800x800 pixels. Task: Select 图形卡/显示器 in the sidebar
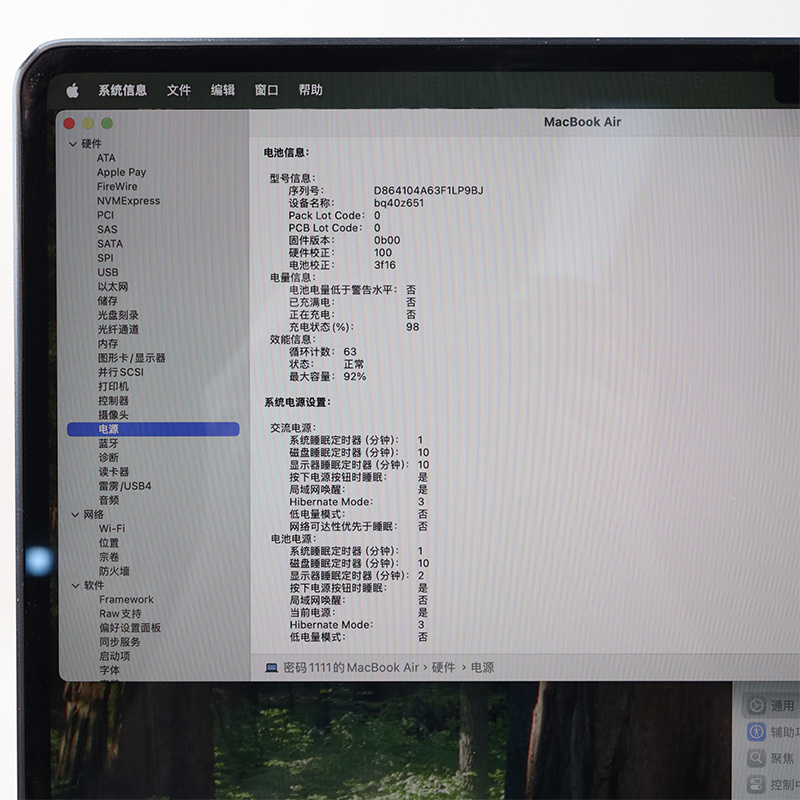(x=132, y=358)
